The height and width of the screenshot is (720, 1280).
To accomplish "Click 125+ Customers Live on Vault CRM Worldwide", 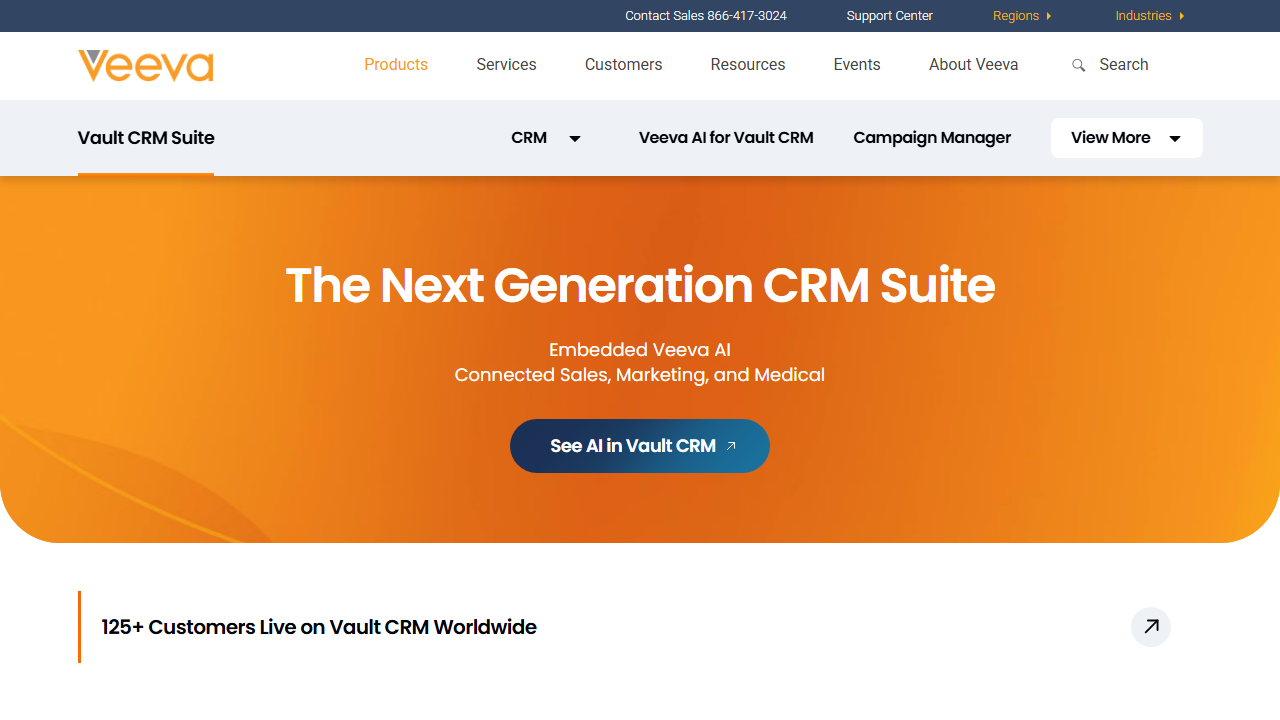I will 319,627.
